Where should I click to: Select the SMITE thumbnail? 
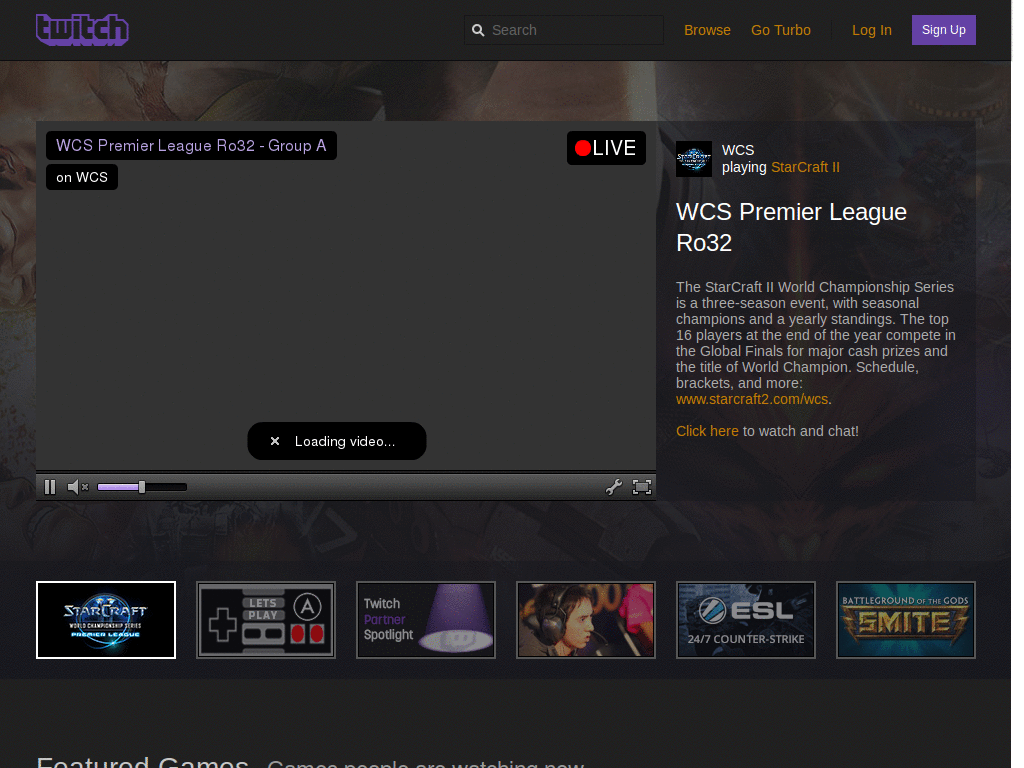(x=906, y=620)
